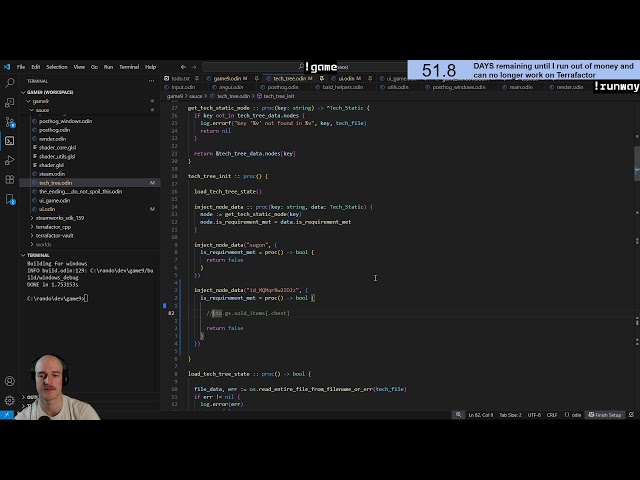The image size is (640, 480).
Task: Open Run and Debug view
Action: (10, 160)
